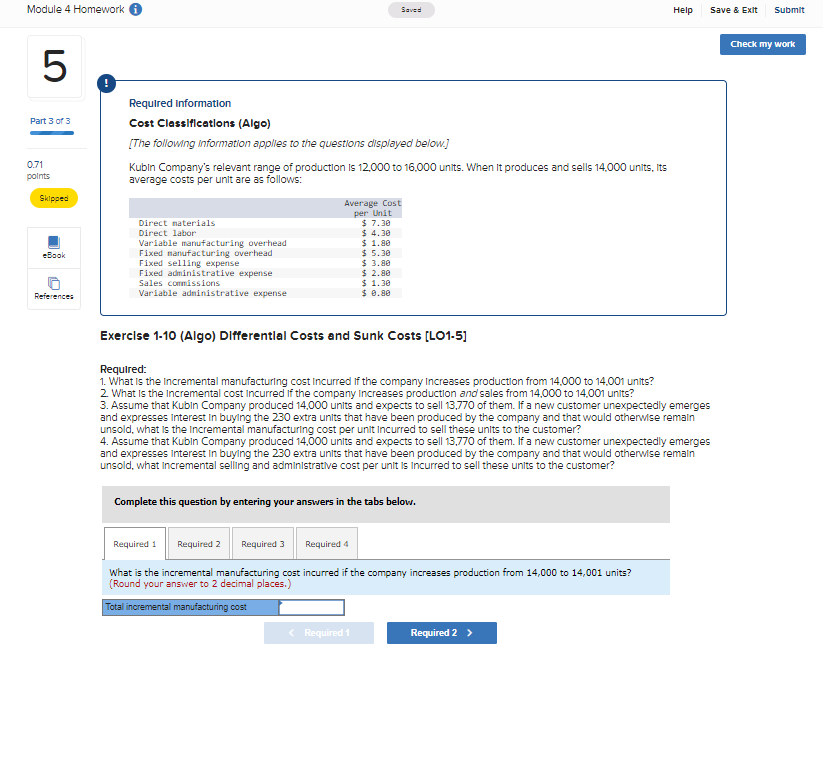The image size is (823, 759).
Task: Click the Skipped status badge
Action: pyautogui.click(x=53, y=197)
